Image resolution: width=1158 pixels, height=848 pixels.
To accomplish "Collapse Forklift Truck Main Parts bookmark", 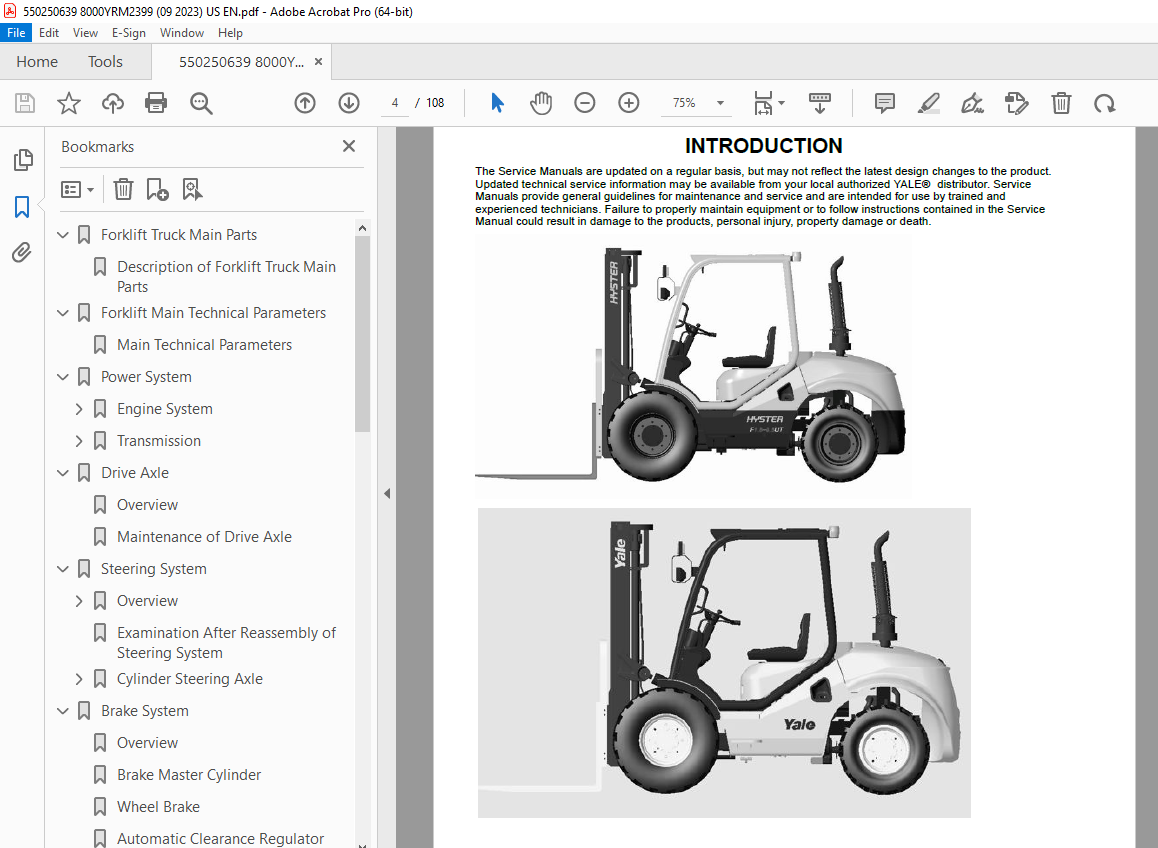I will pos(64,235).
